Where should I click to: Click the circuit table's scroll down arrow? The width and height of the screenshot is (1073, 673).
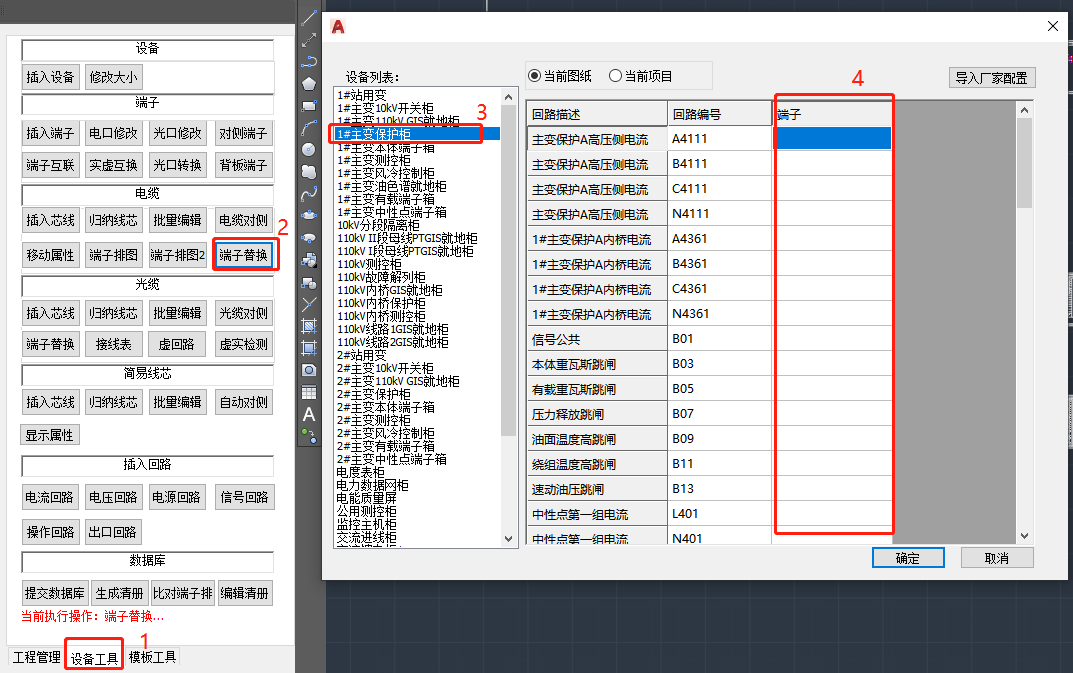[1024, 537]
